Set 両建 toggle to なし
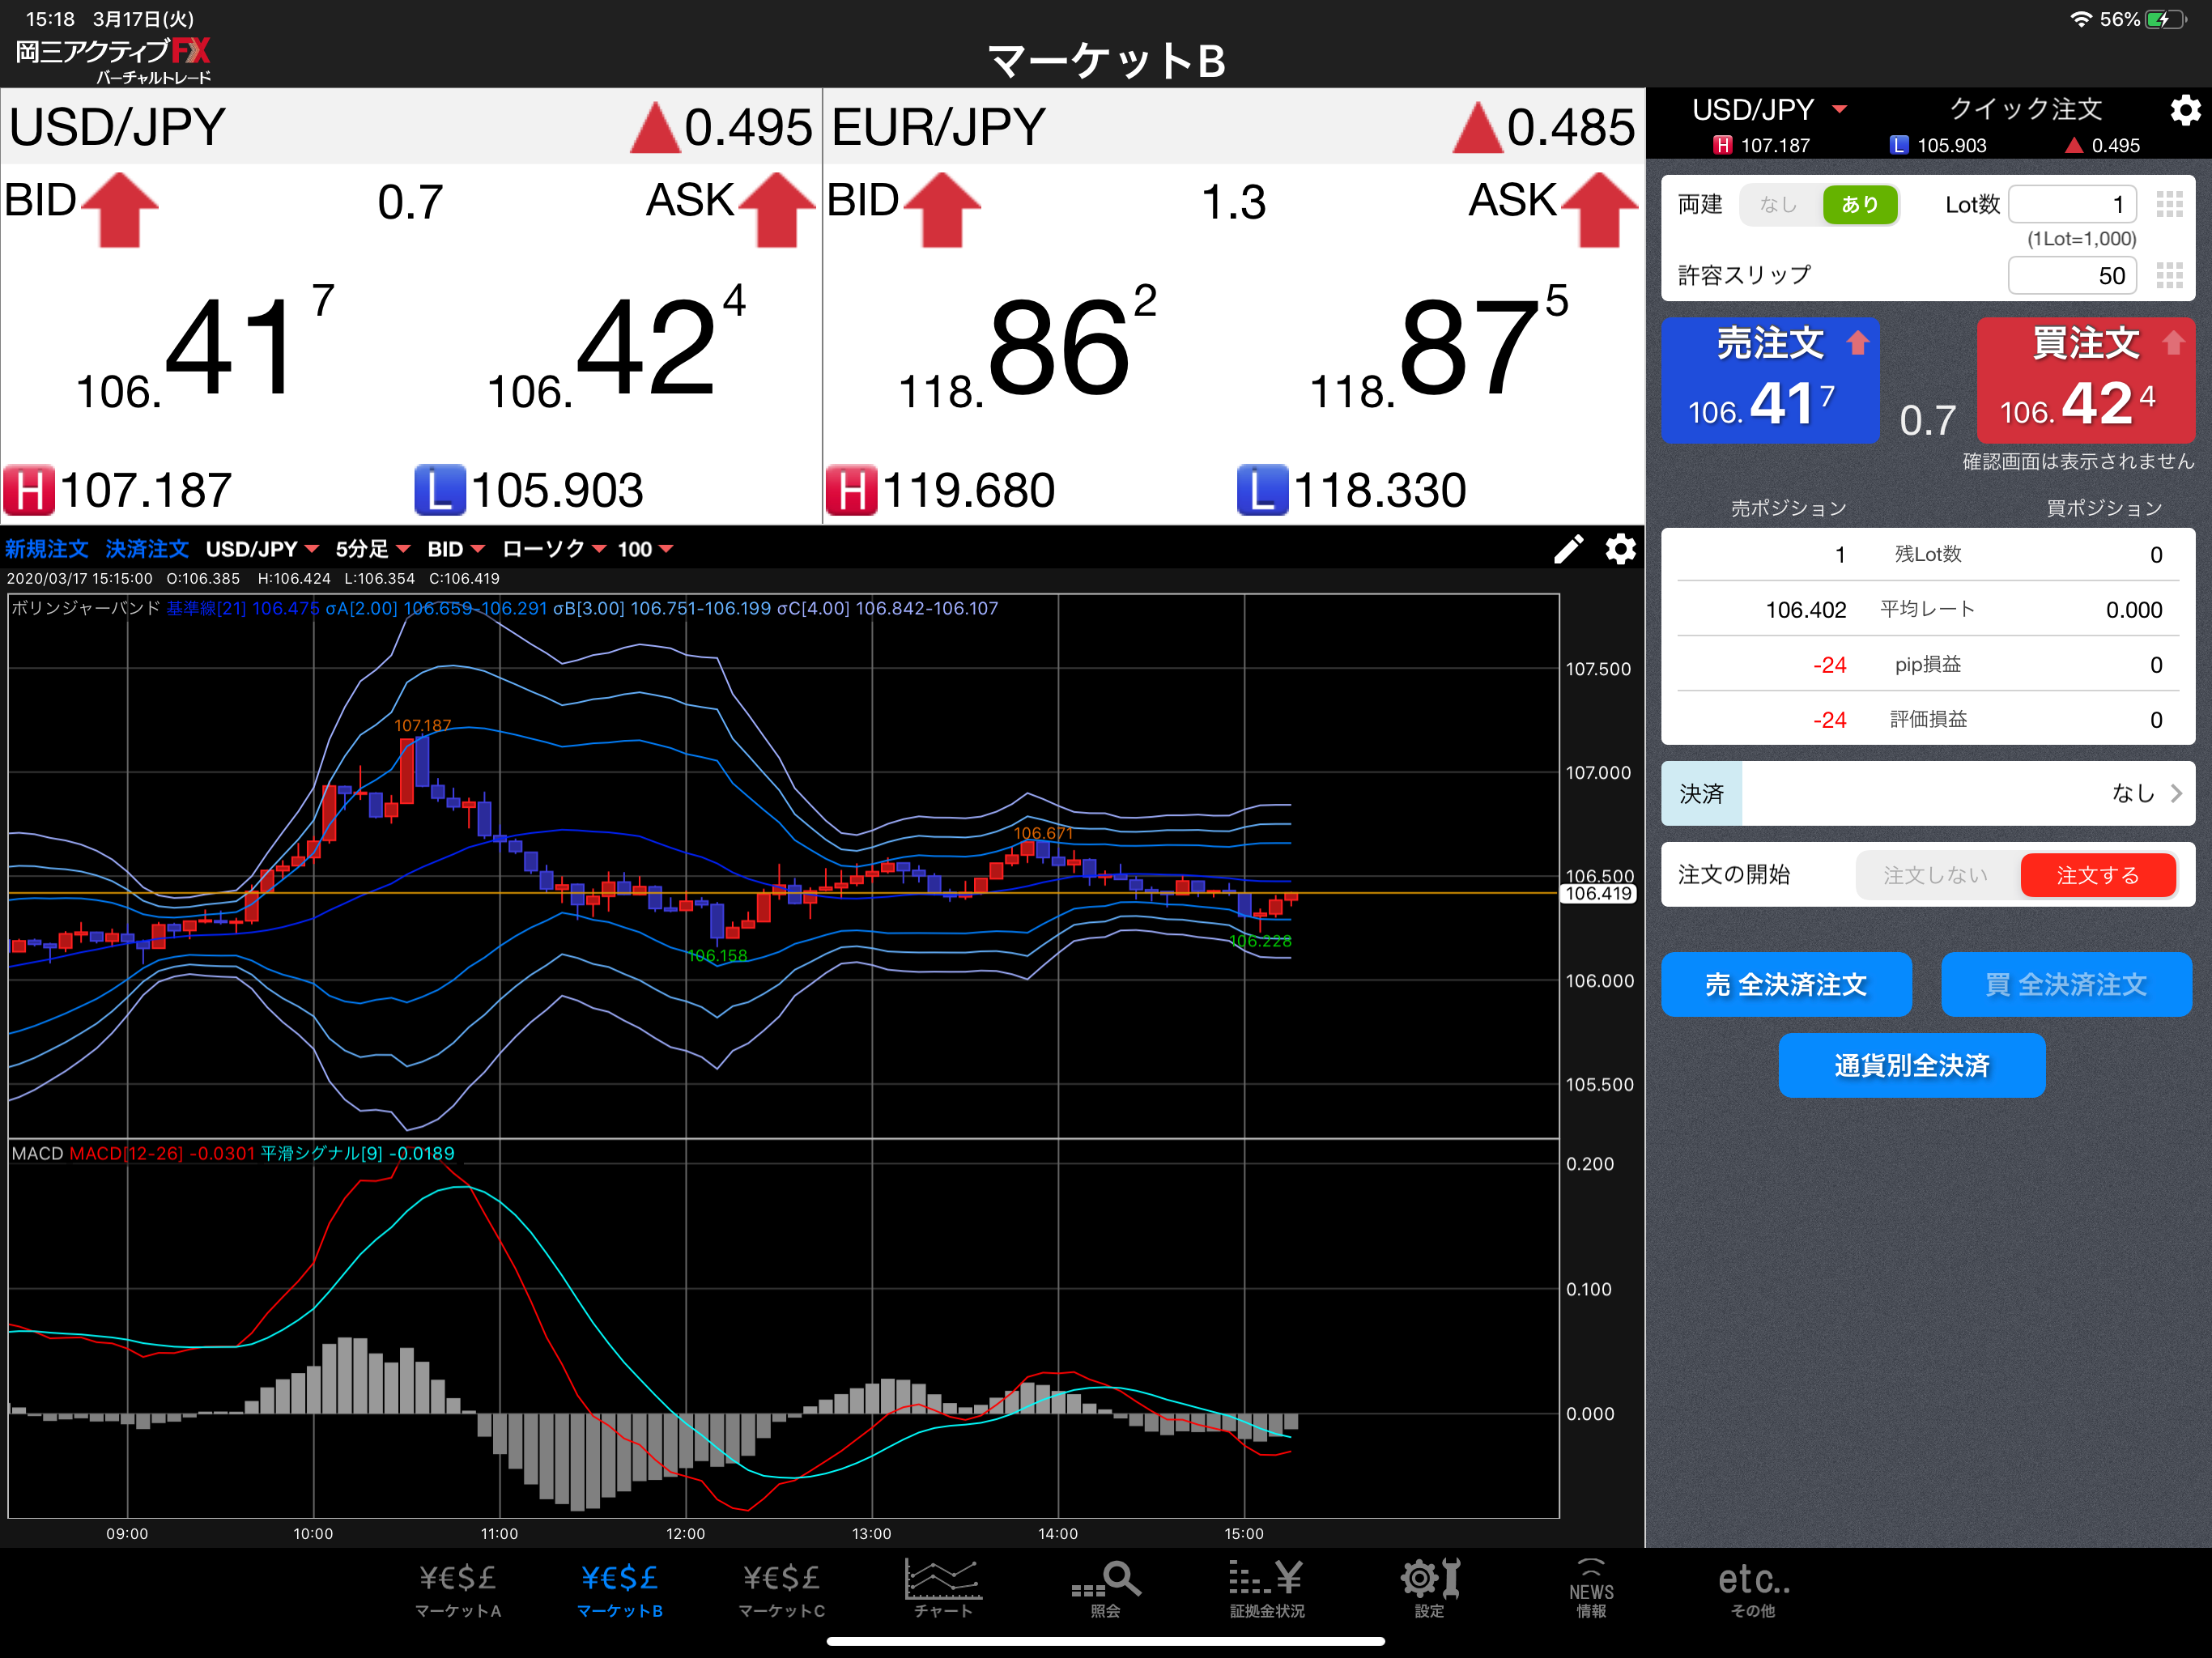 [x=1778, y=205]
